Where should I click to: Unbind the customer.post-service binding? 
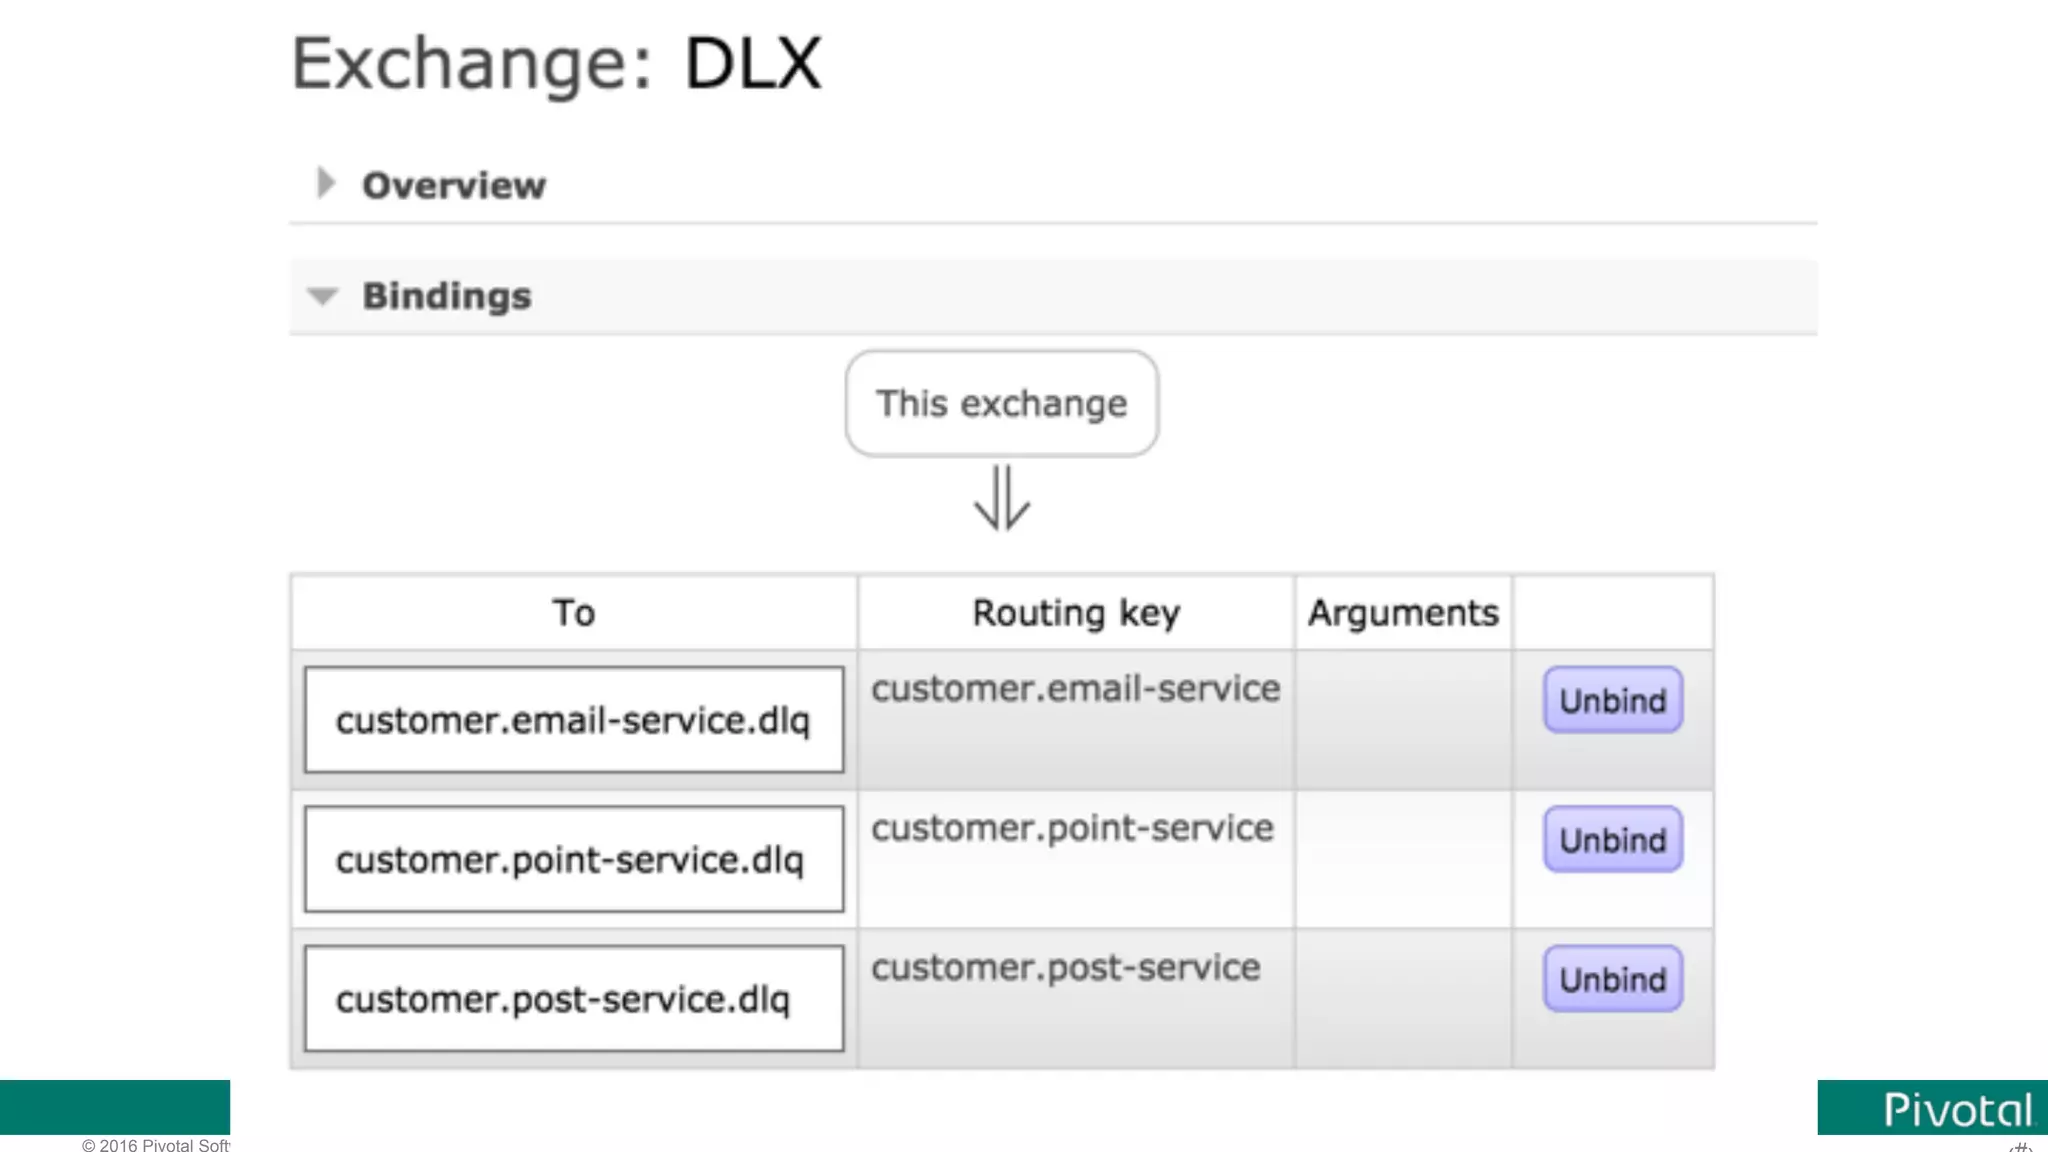point(1612,979)
